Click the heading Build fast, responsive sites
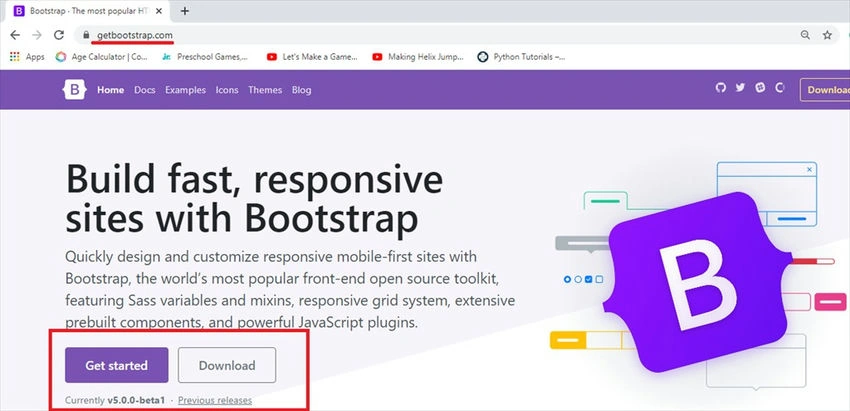The width and height of the screenshot is (850, 411). (254, 200)
